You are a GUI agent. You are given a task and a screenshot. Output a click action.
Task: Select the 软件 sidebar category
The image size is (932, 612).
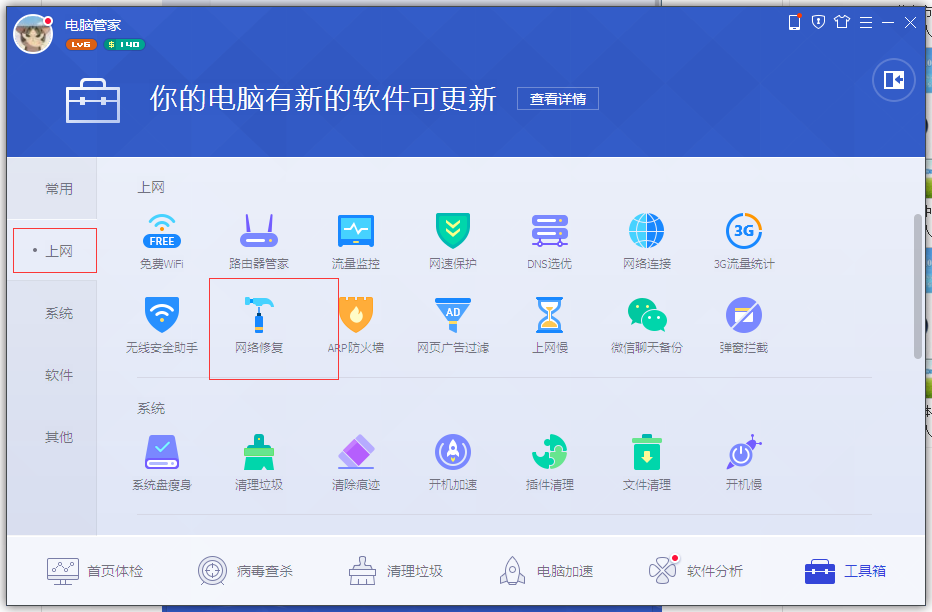(59, 375)
